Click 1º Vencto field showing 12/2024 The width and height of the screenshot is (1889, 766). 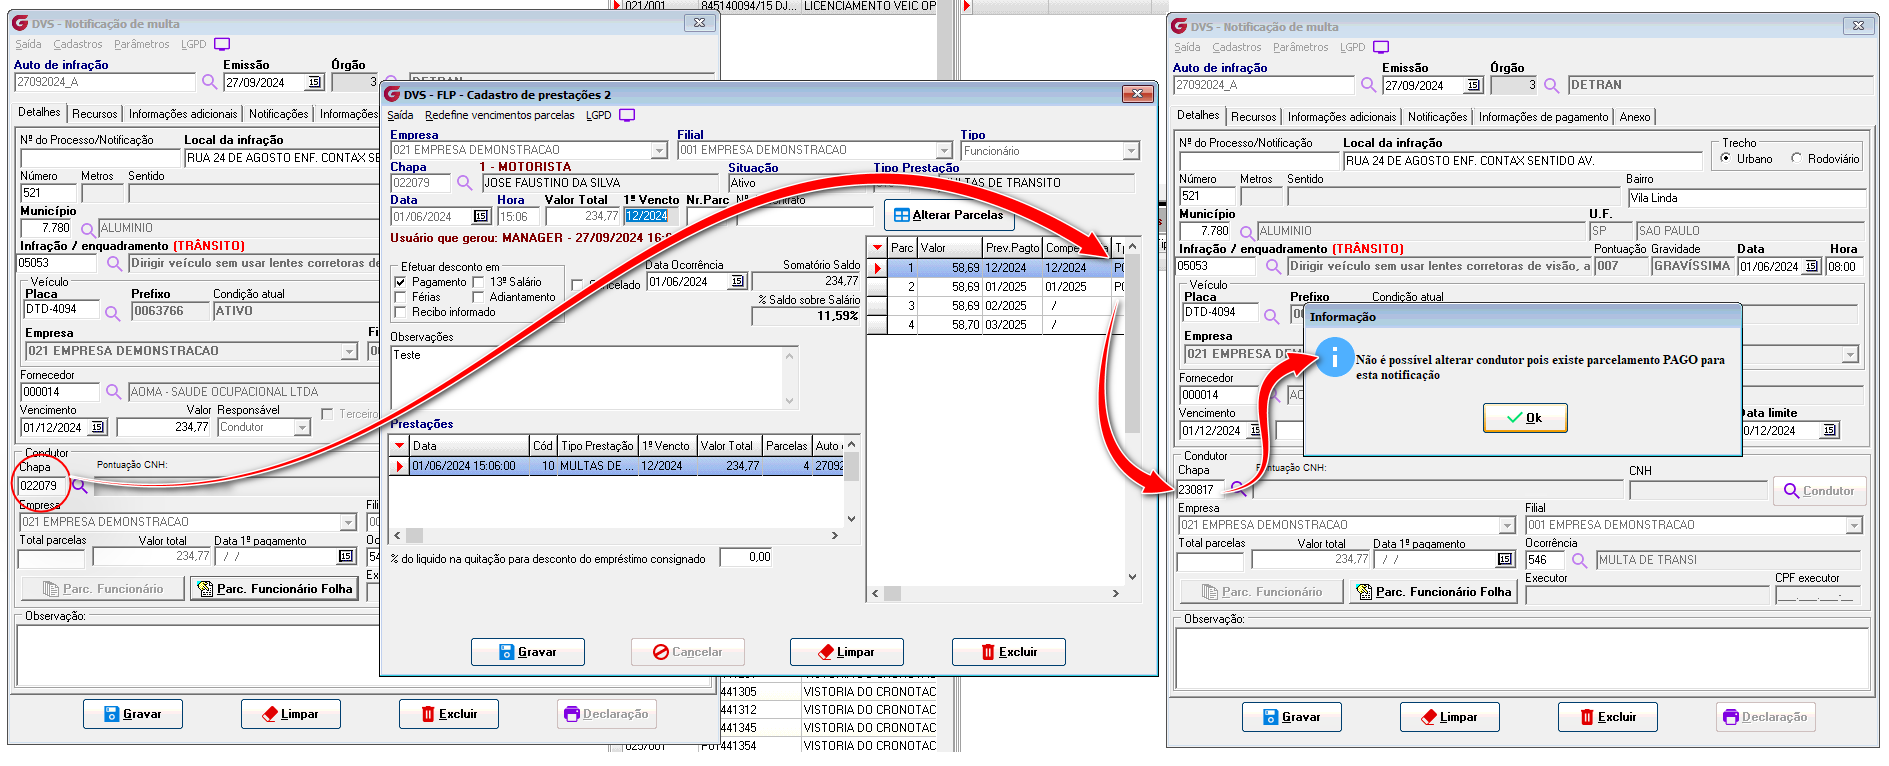point(651,216)
